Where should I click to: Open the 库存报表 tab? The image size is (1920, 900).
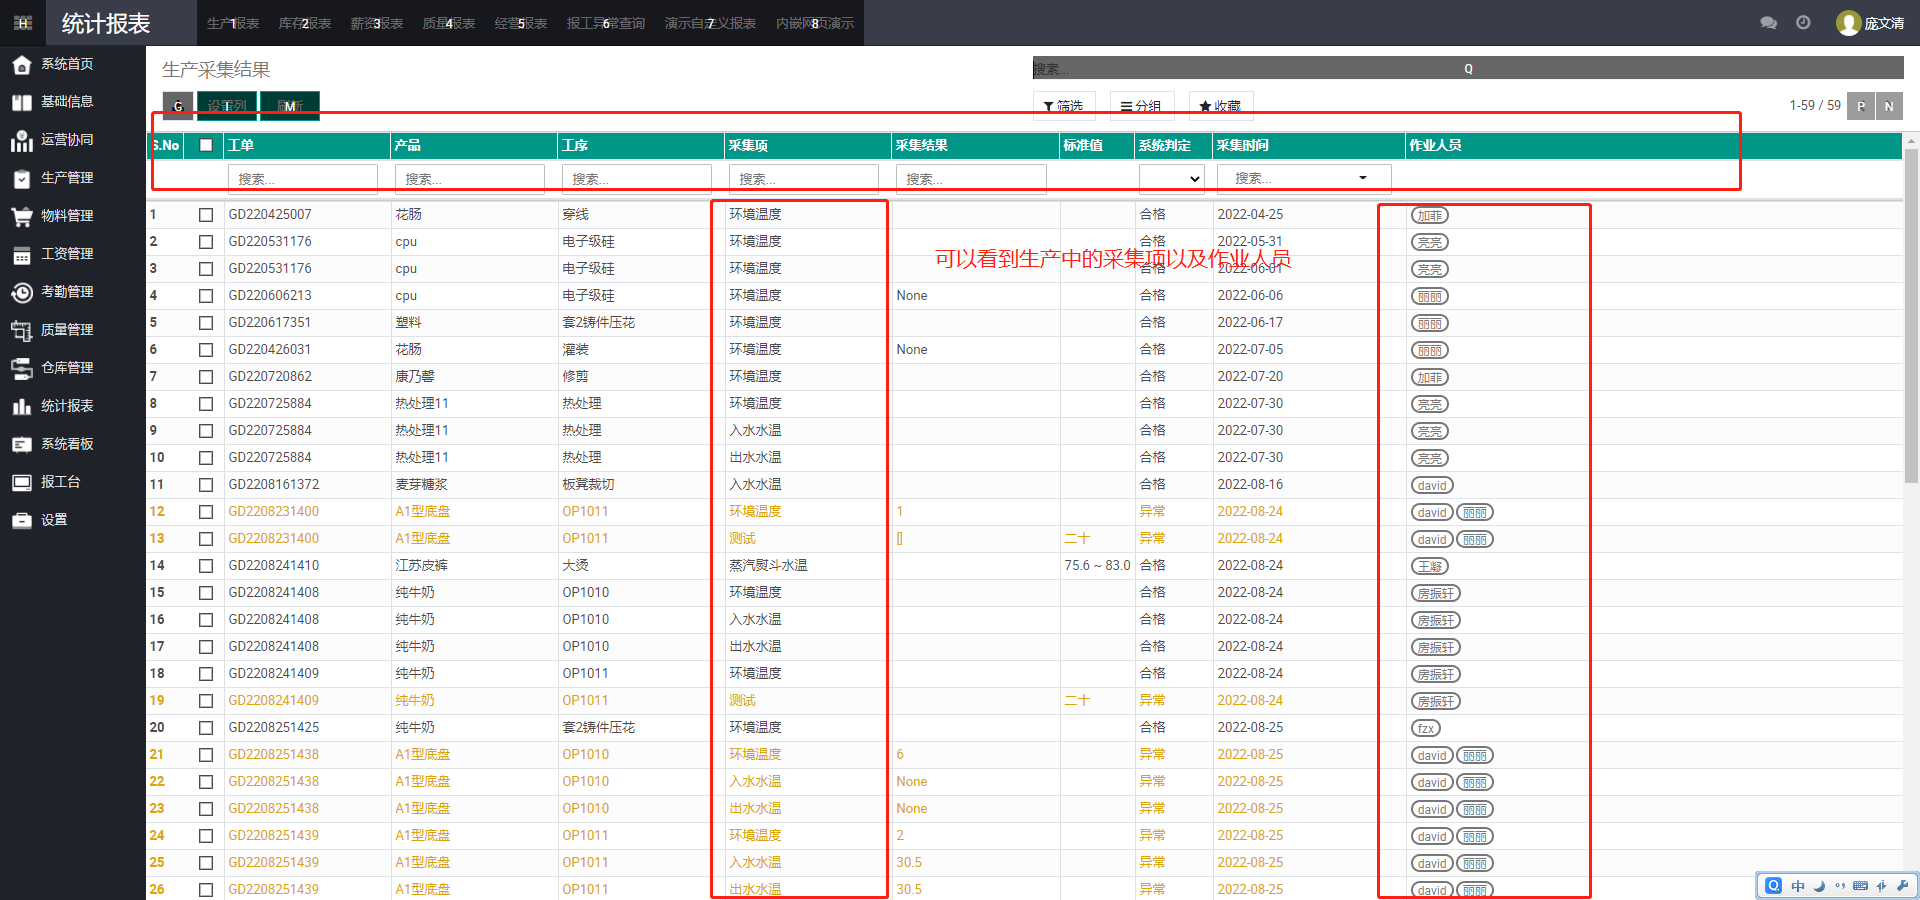pos(304,23)
